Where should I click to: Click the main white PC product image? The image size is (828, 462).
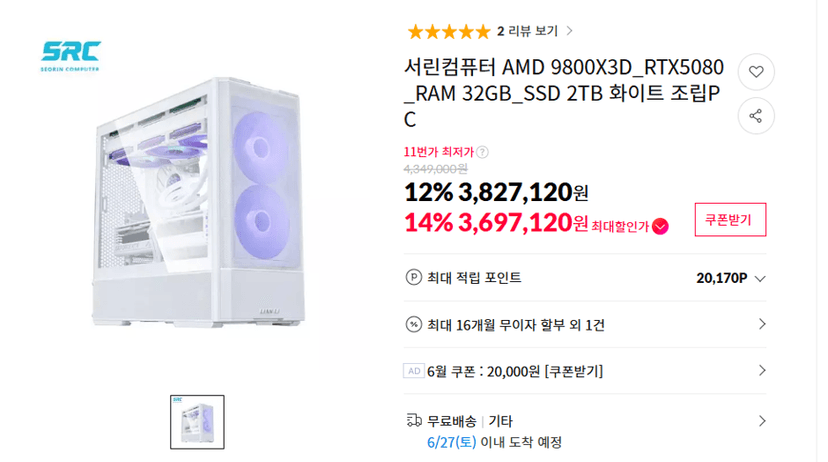coord(199,202)
